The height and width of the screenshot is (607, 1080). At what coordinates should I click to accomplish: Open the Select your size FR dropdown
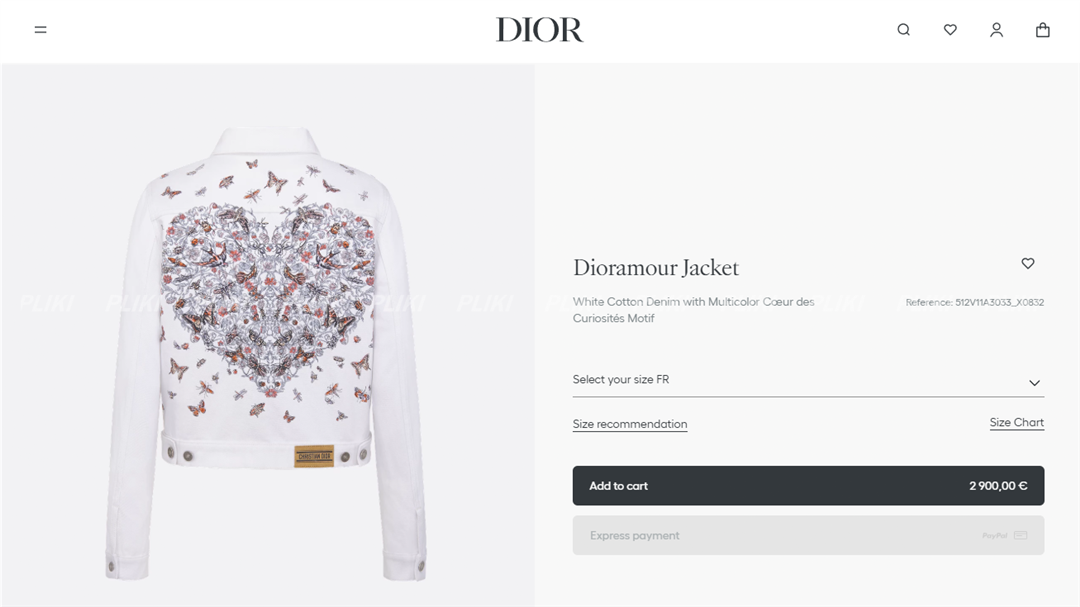(x=808, y=380)
